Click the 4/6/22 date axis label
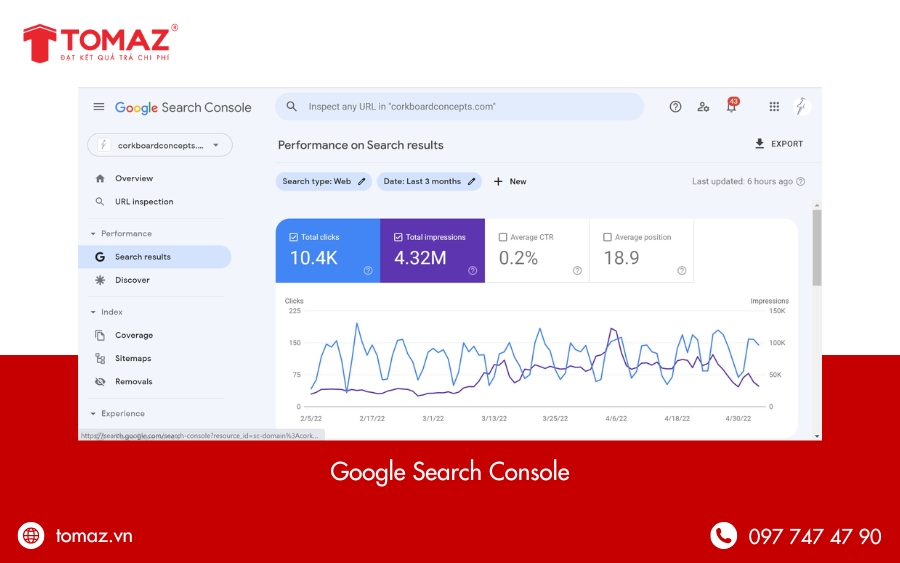This screenshot has height=563, width=900. (x=616, y=418)
